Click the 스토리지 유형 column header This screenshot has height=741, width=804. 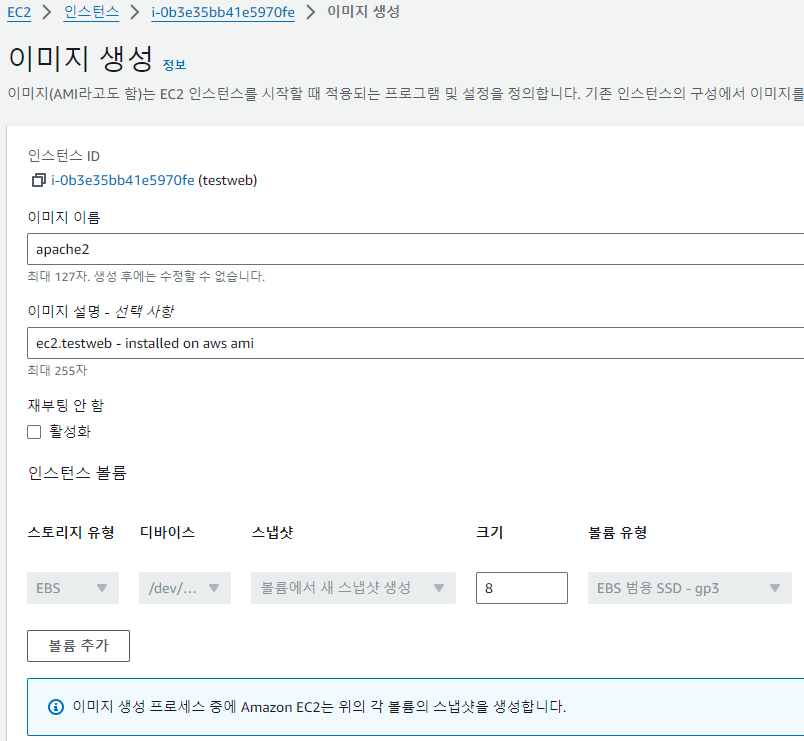pos(71,532)
